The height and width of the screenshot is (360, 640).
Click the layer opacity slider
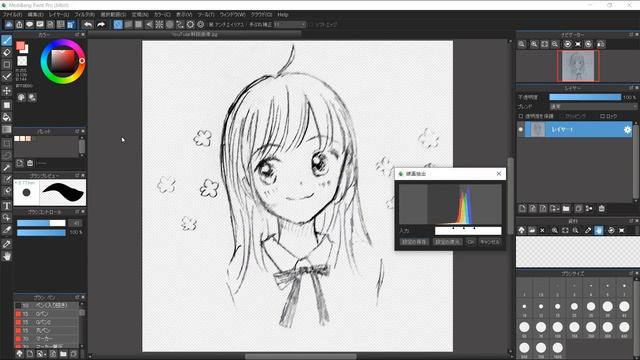point(585,97)
